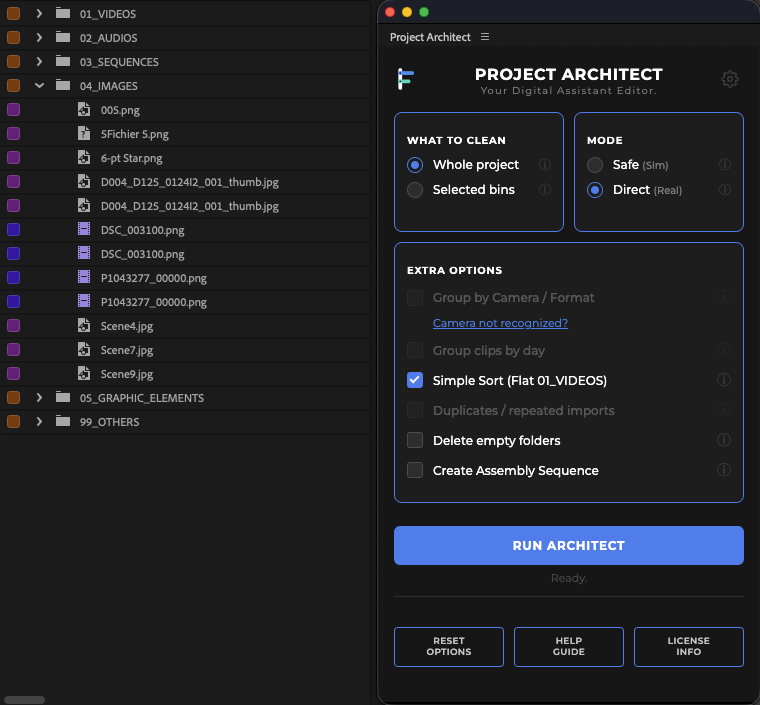Tick Duplicates / repeated imports checkbox
Image resolution: width=760 pixels, height=705 pixels.
(415, 410)
